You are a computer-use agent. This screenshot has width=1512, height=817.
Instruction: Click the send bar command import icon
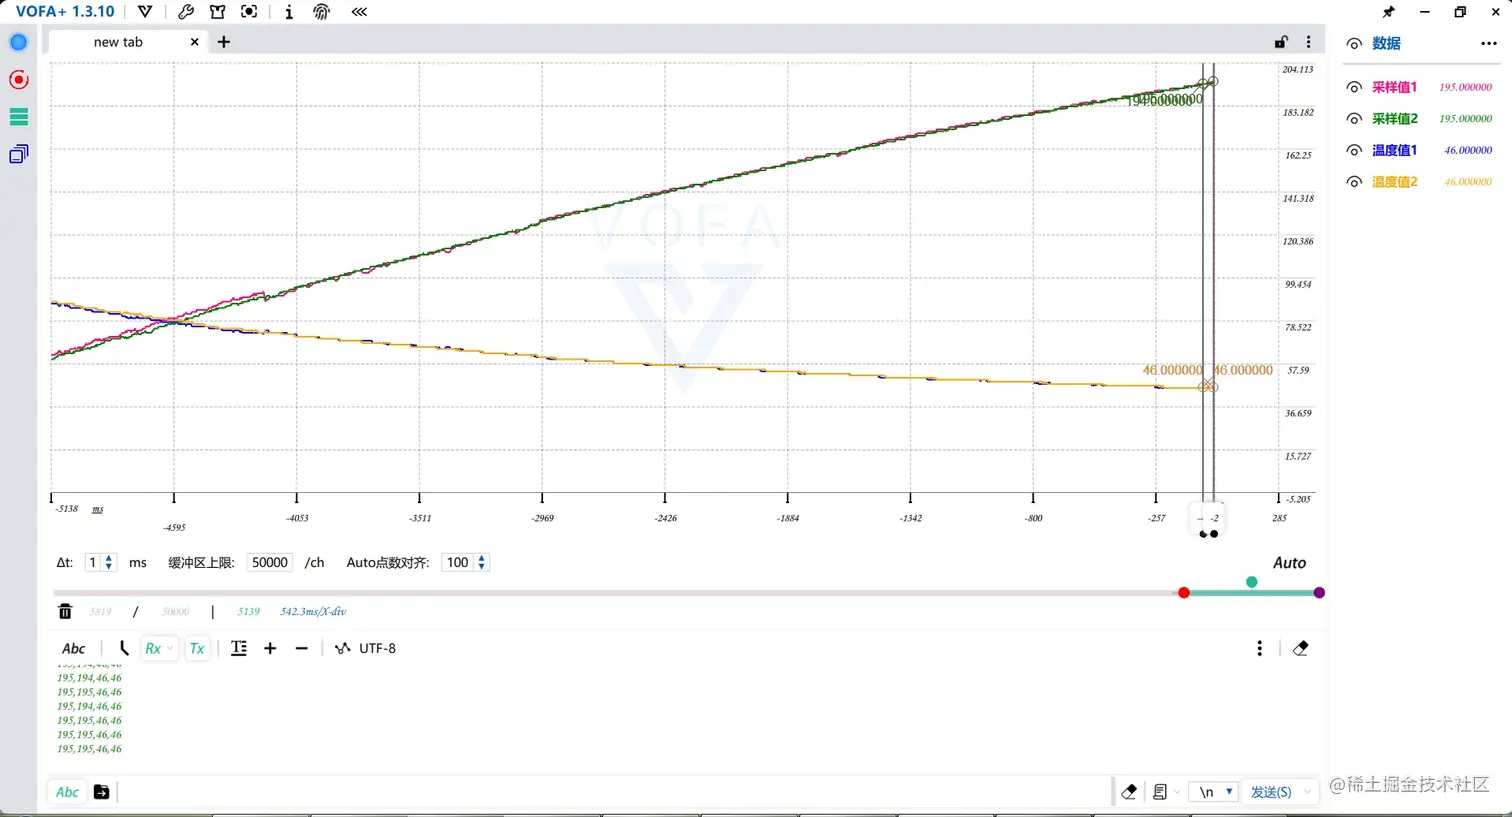pyautogui.click(x=102, y=792)
